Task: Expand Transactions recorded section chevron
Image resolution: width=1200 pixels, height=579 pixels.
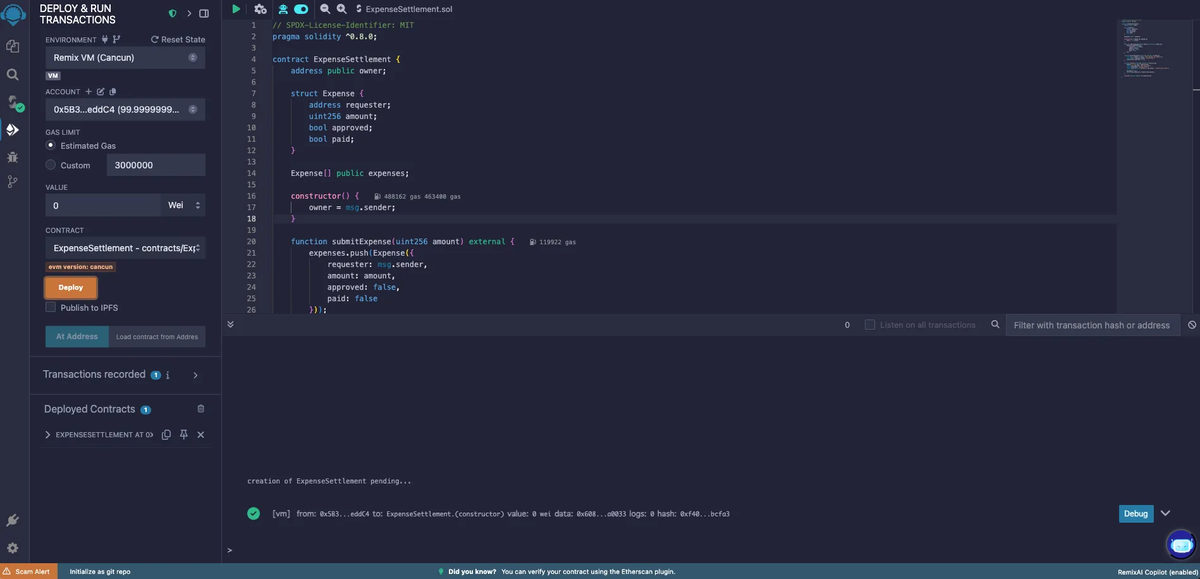Action: [x=195, y=375]
